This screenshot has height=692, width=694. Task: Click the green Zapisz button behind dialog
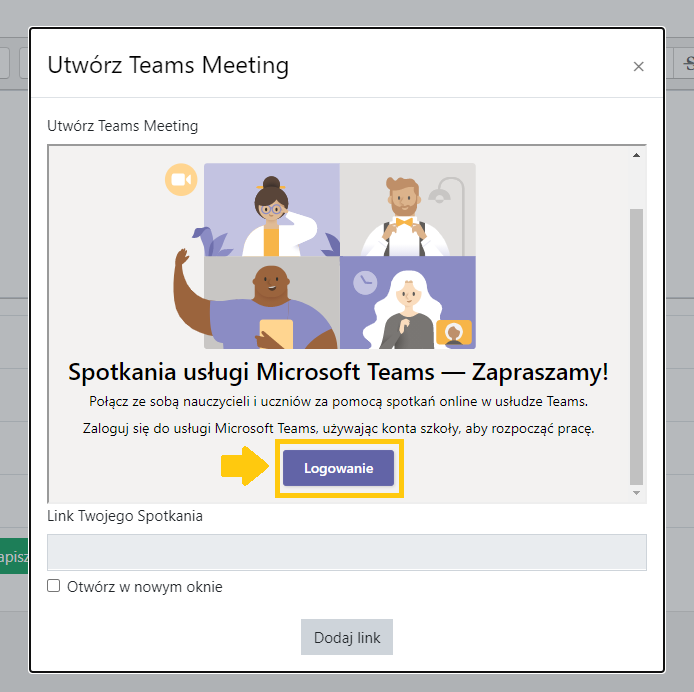click(14, 556)
